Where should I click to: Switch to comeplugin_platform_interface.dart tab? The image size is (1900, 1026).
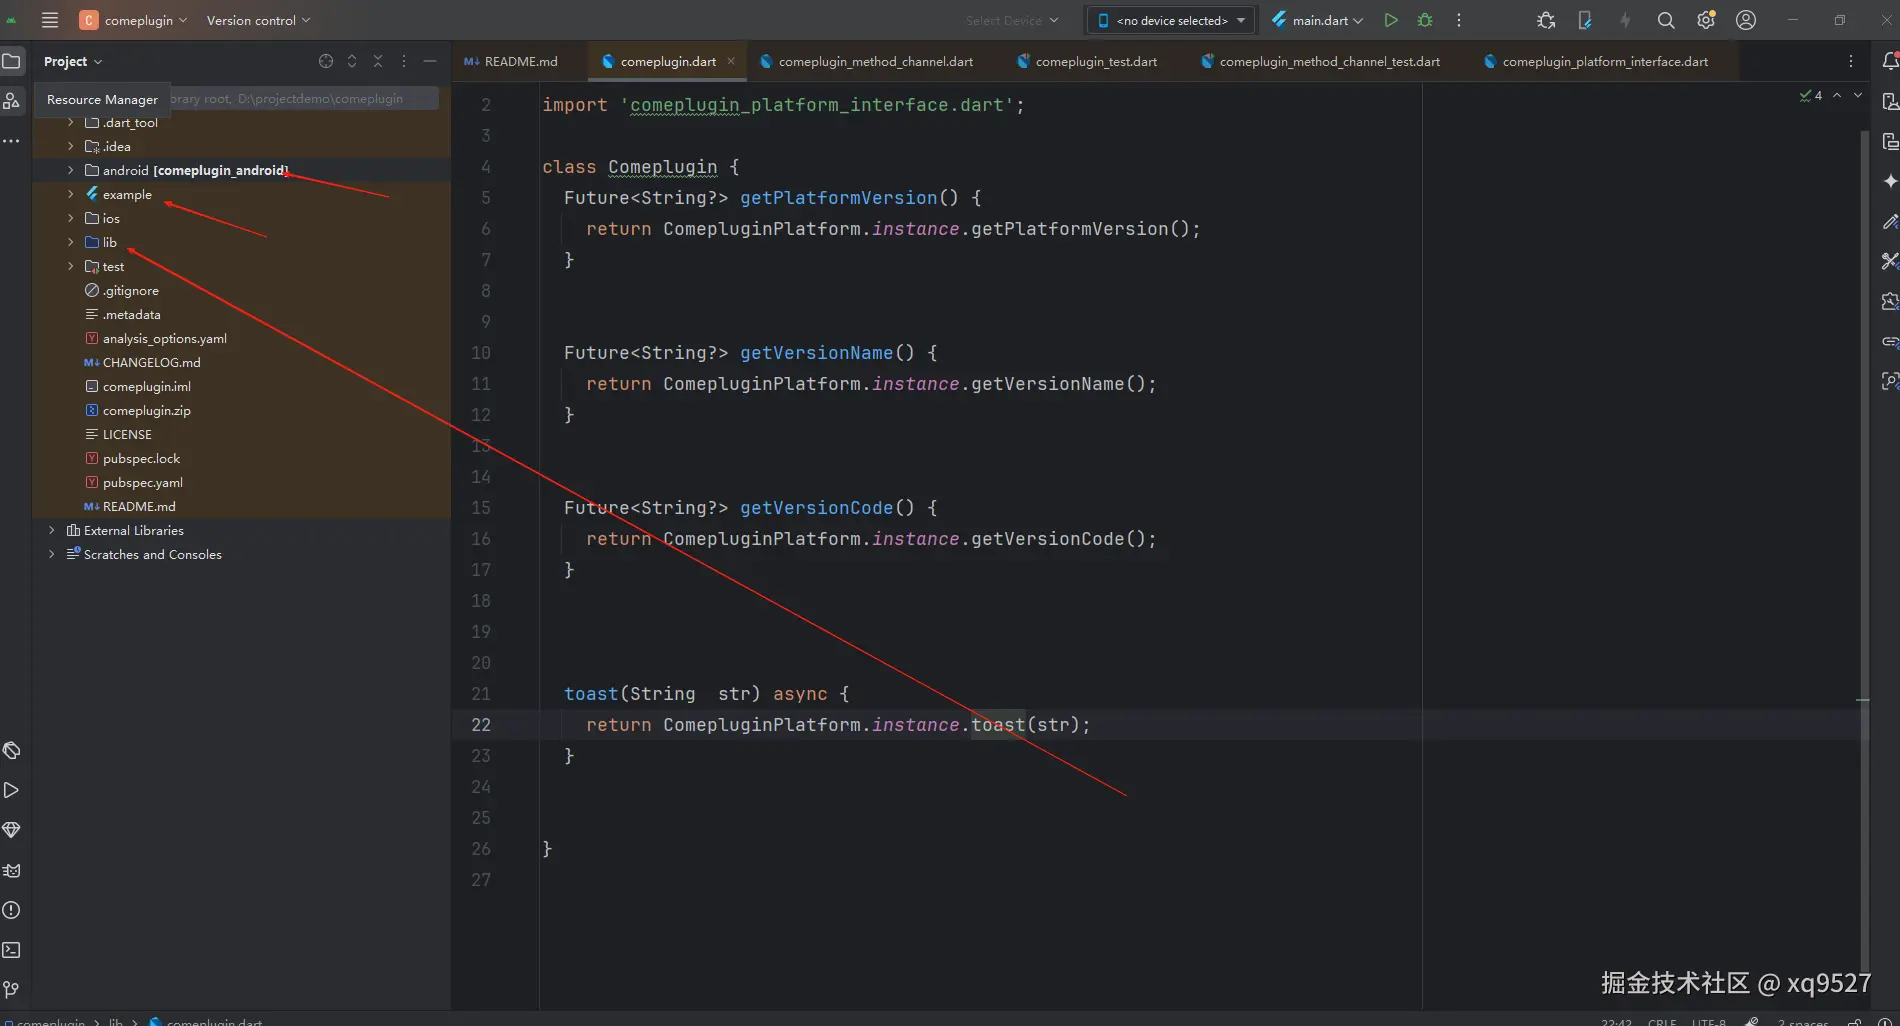[x=1596, y=61]
